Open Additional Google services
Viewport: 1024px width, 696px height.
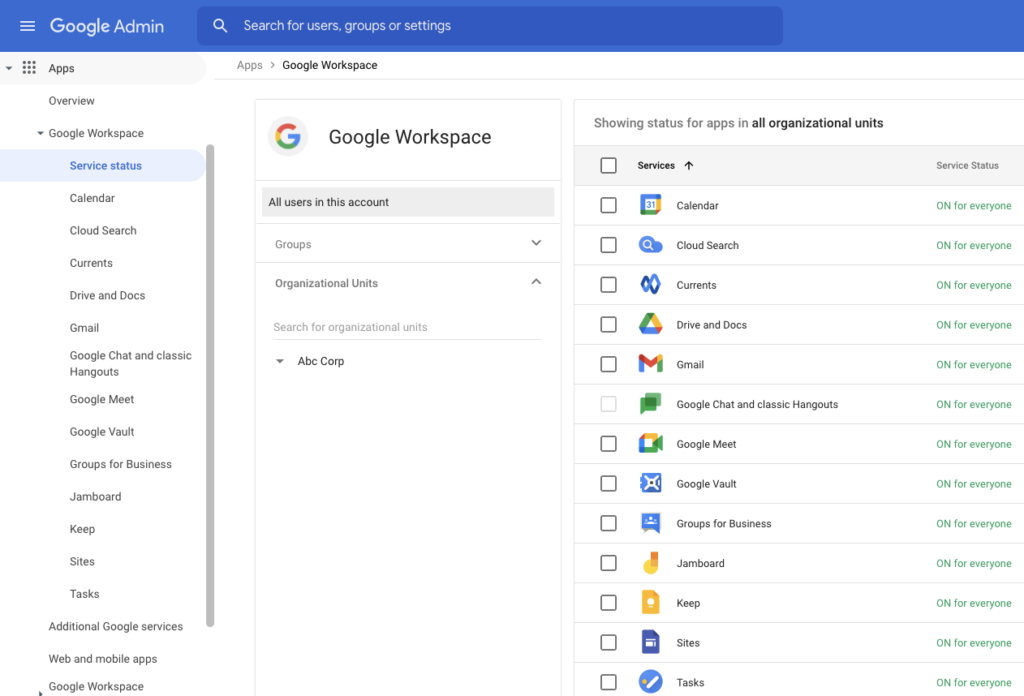click(x=116, y=626)
